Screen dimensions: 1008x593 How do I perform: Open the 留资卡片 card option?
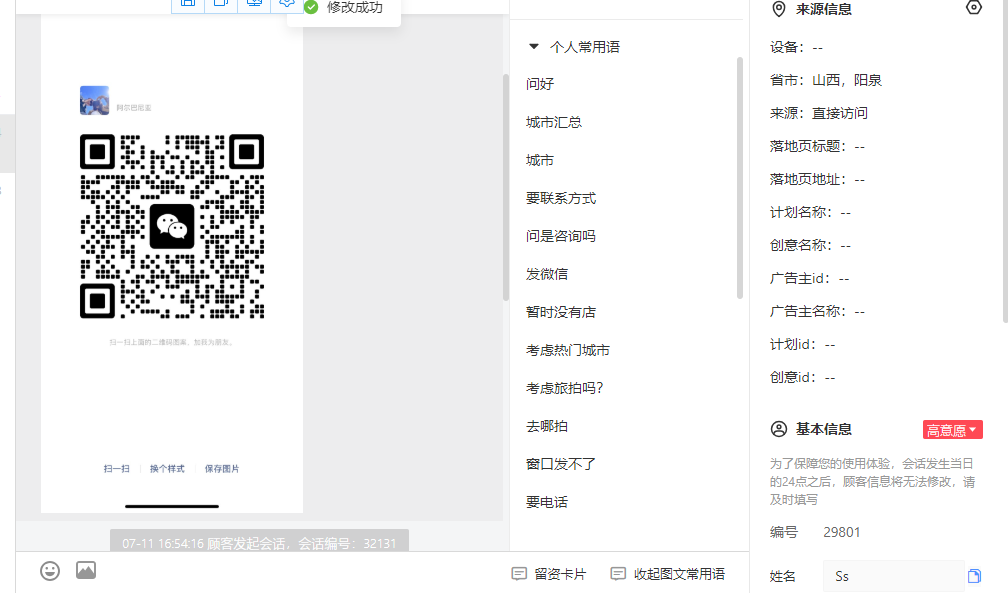549,574
